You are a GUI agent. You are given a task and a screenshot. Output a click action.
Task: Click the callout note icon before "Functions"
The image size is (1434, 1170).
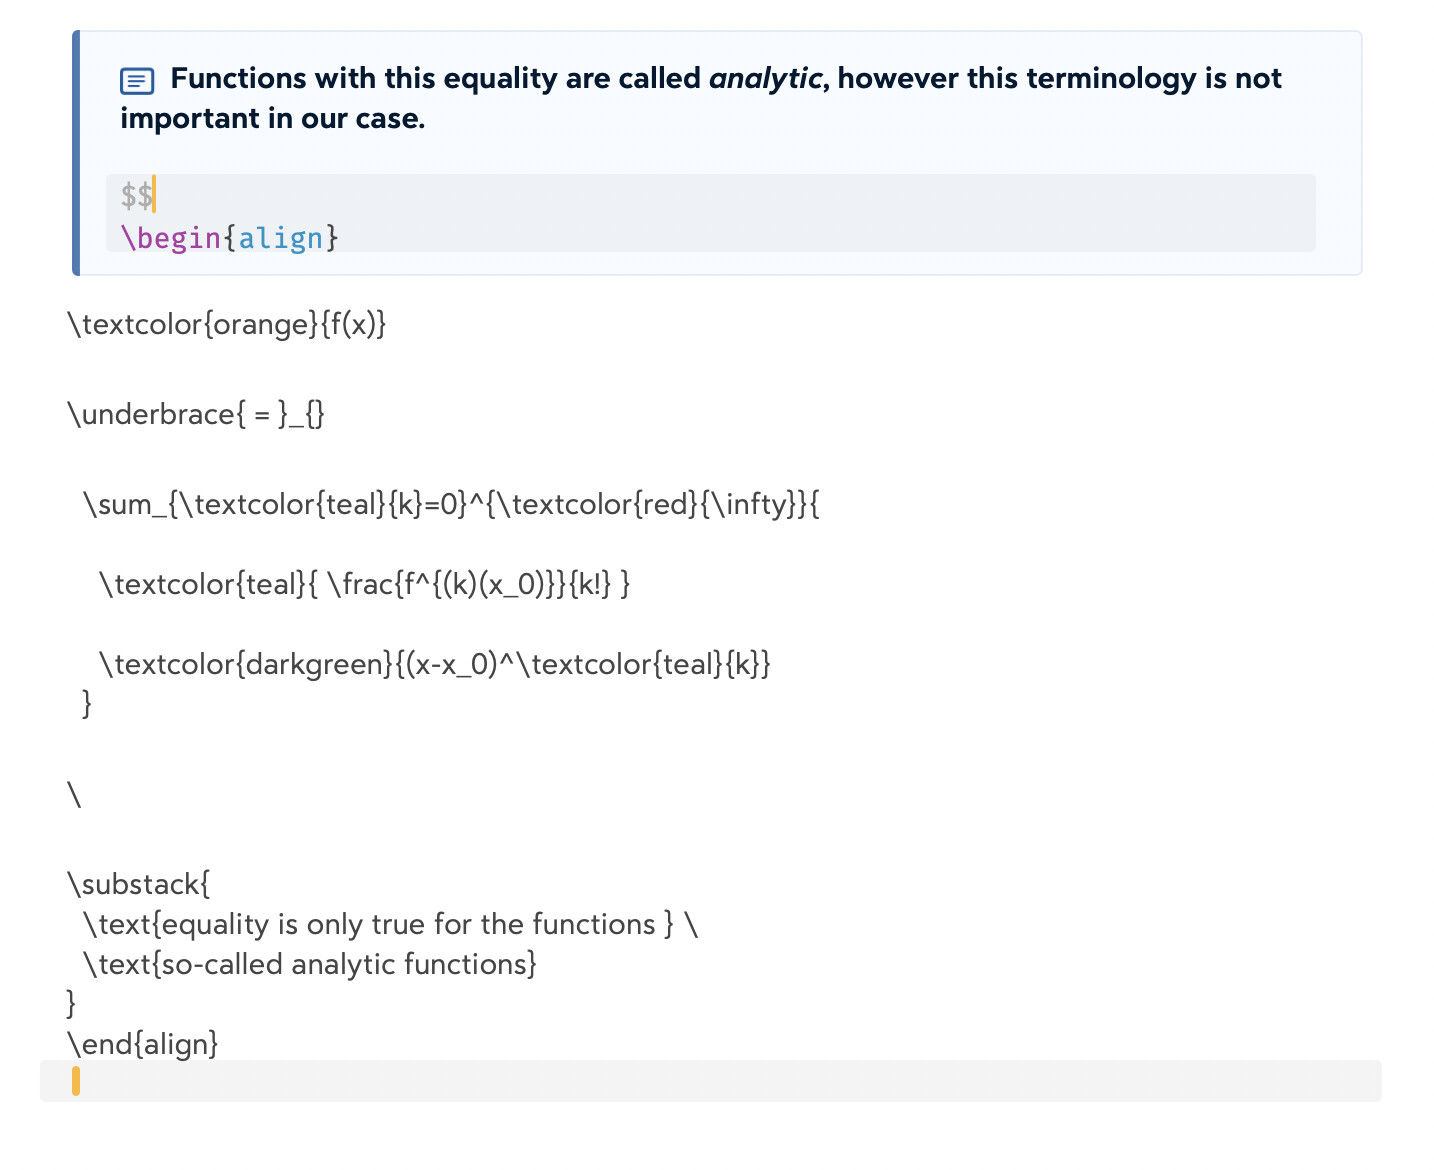click(x=137, y=81)
